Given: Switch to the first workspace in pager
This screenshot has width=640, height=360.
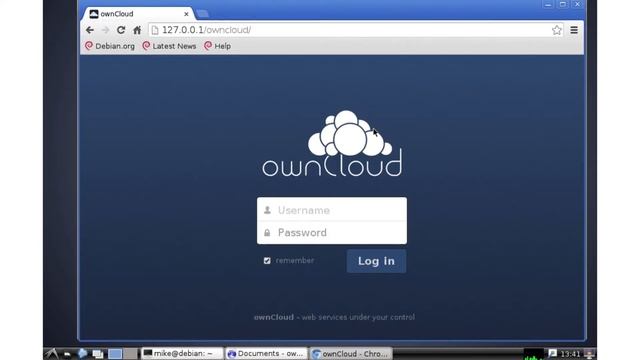Looking at the screenshot, I should click(x=115, y=354).
